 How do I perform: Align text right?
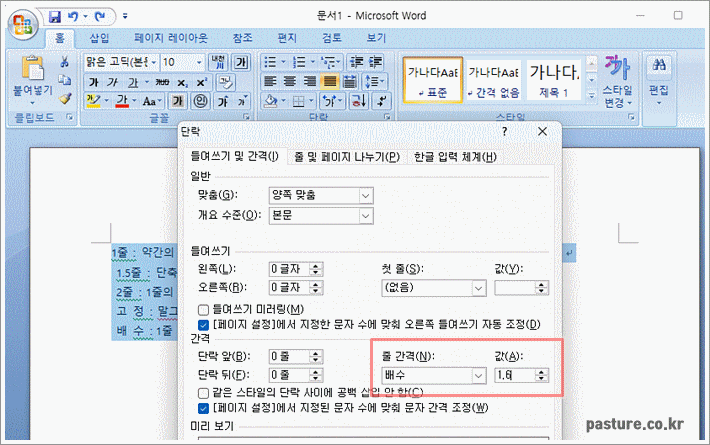[310, 81]
